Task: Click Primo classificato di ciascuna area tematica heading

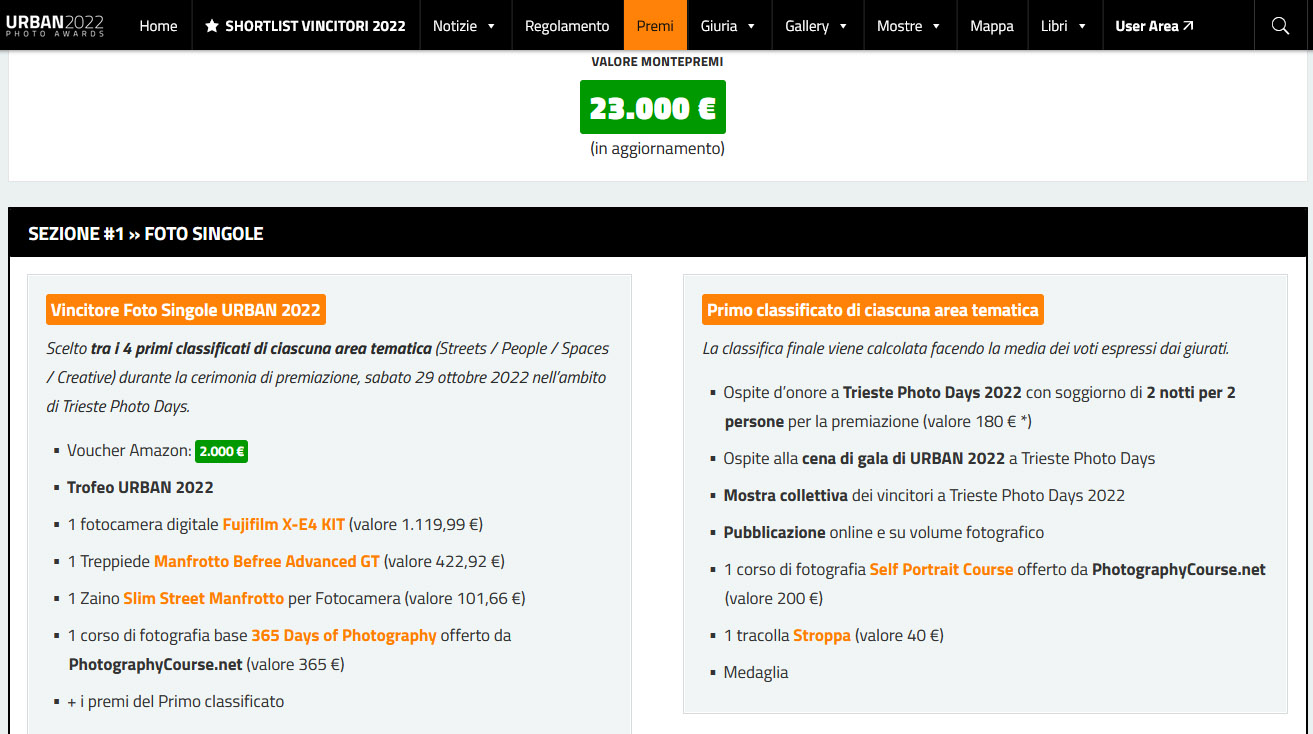Action: (x=873, y=310)
